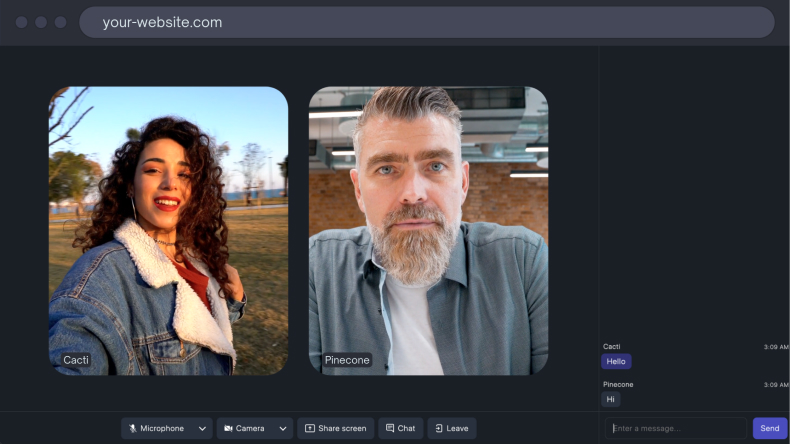The height and width of the screenshot is (444, 790).
Task: Click the Cacti name label on video
Action: (76, 360)
